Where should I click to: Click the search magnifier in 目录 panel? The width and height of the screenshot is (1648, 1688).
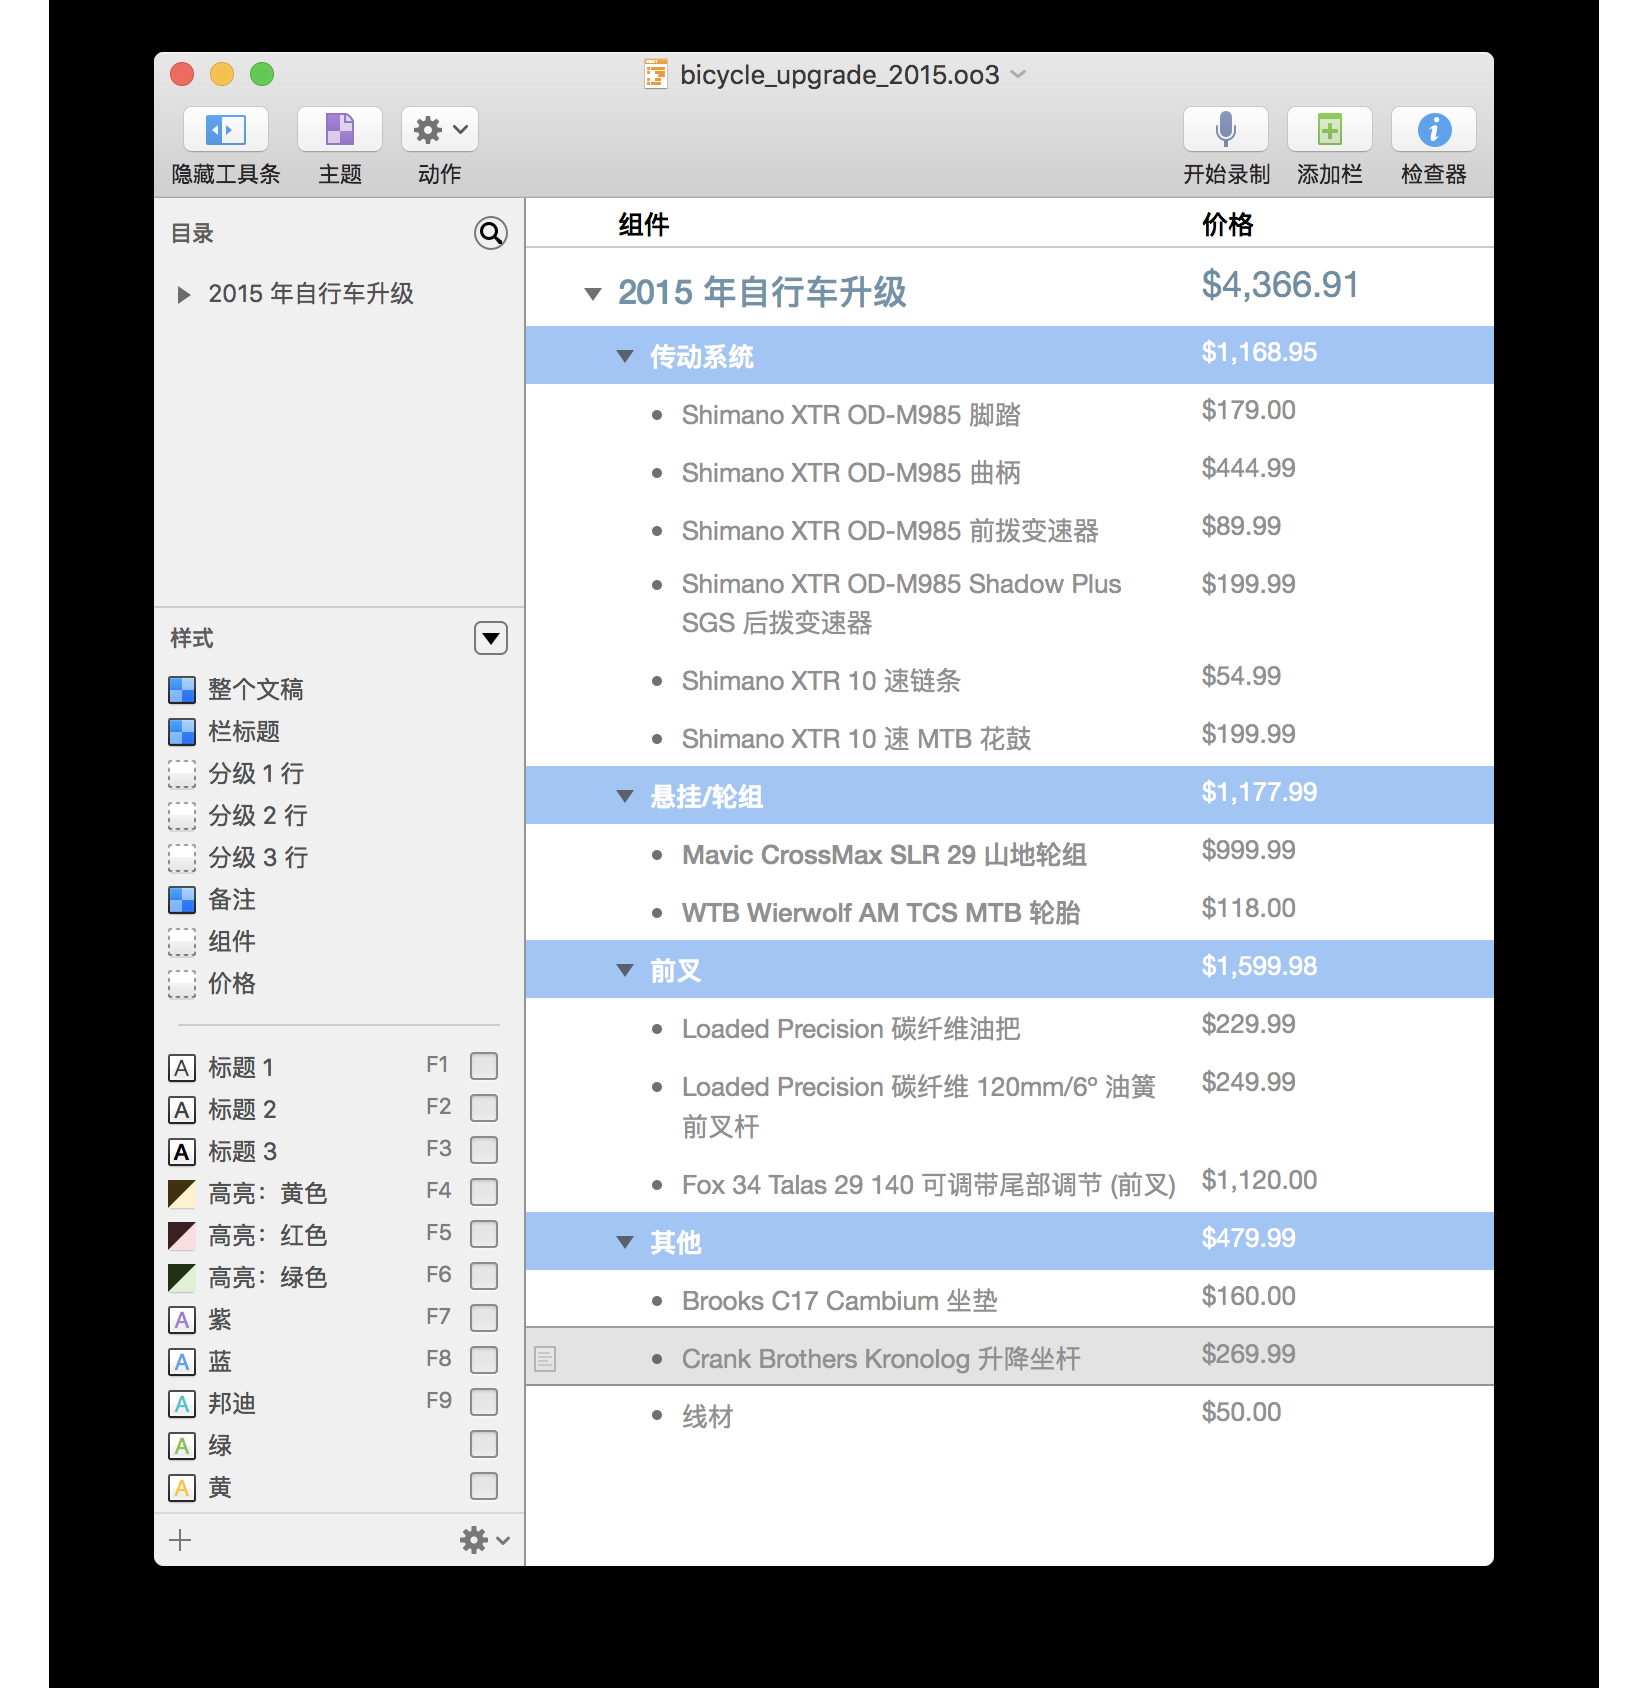490,233
